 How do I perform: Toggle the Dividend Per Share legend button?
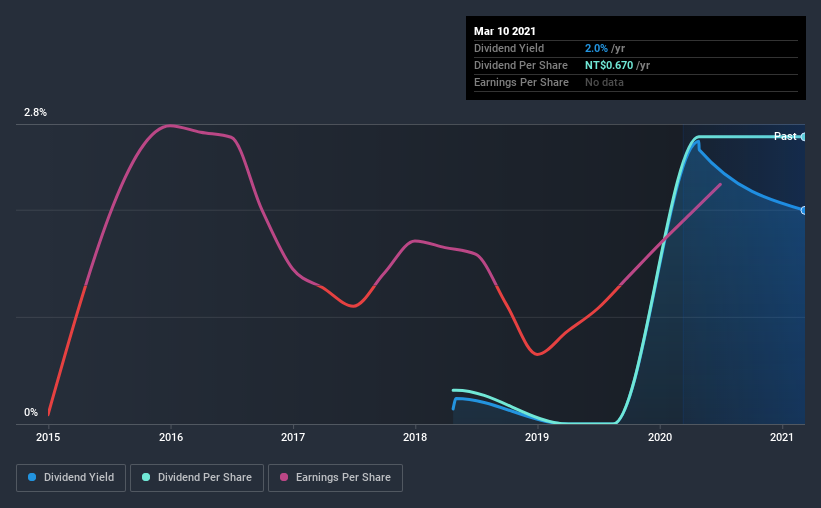197,478
